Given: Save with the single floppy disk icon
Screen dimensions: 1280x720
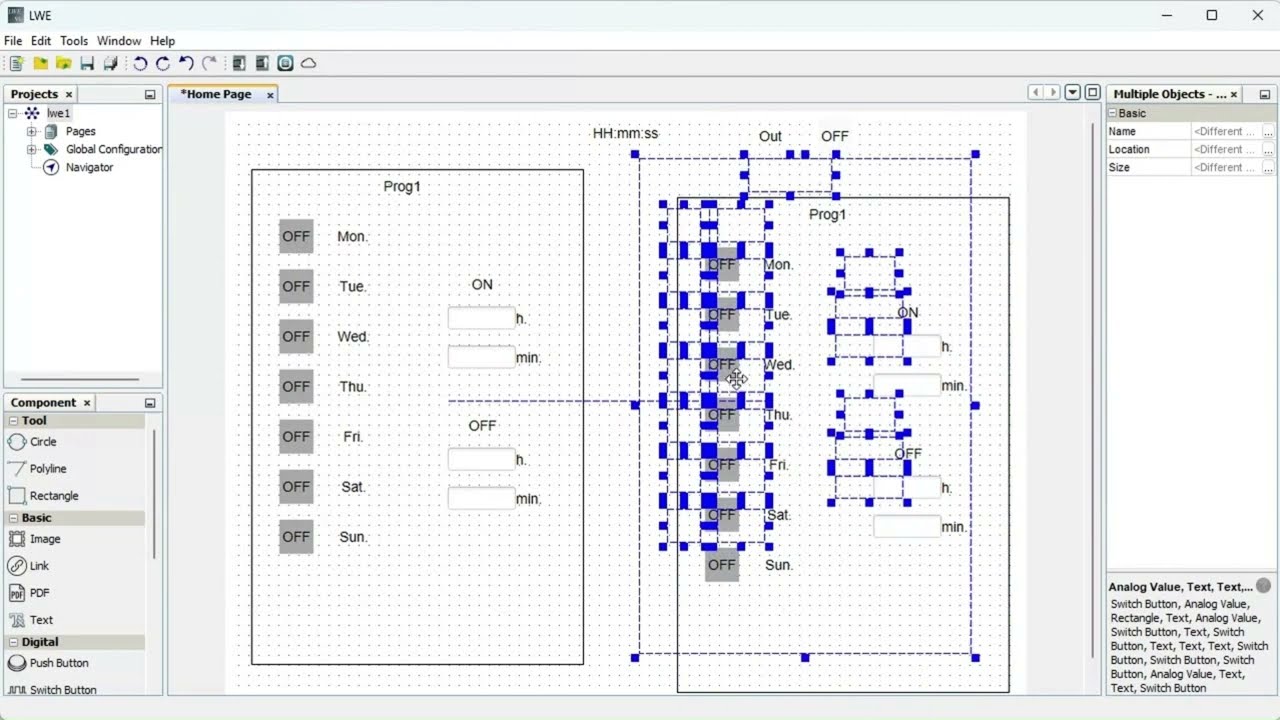Looking at the screenshot, I should tap(87, 63).
